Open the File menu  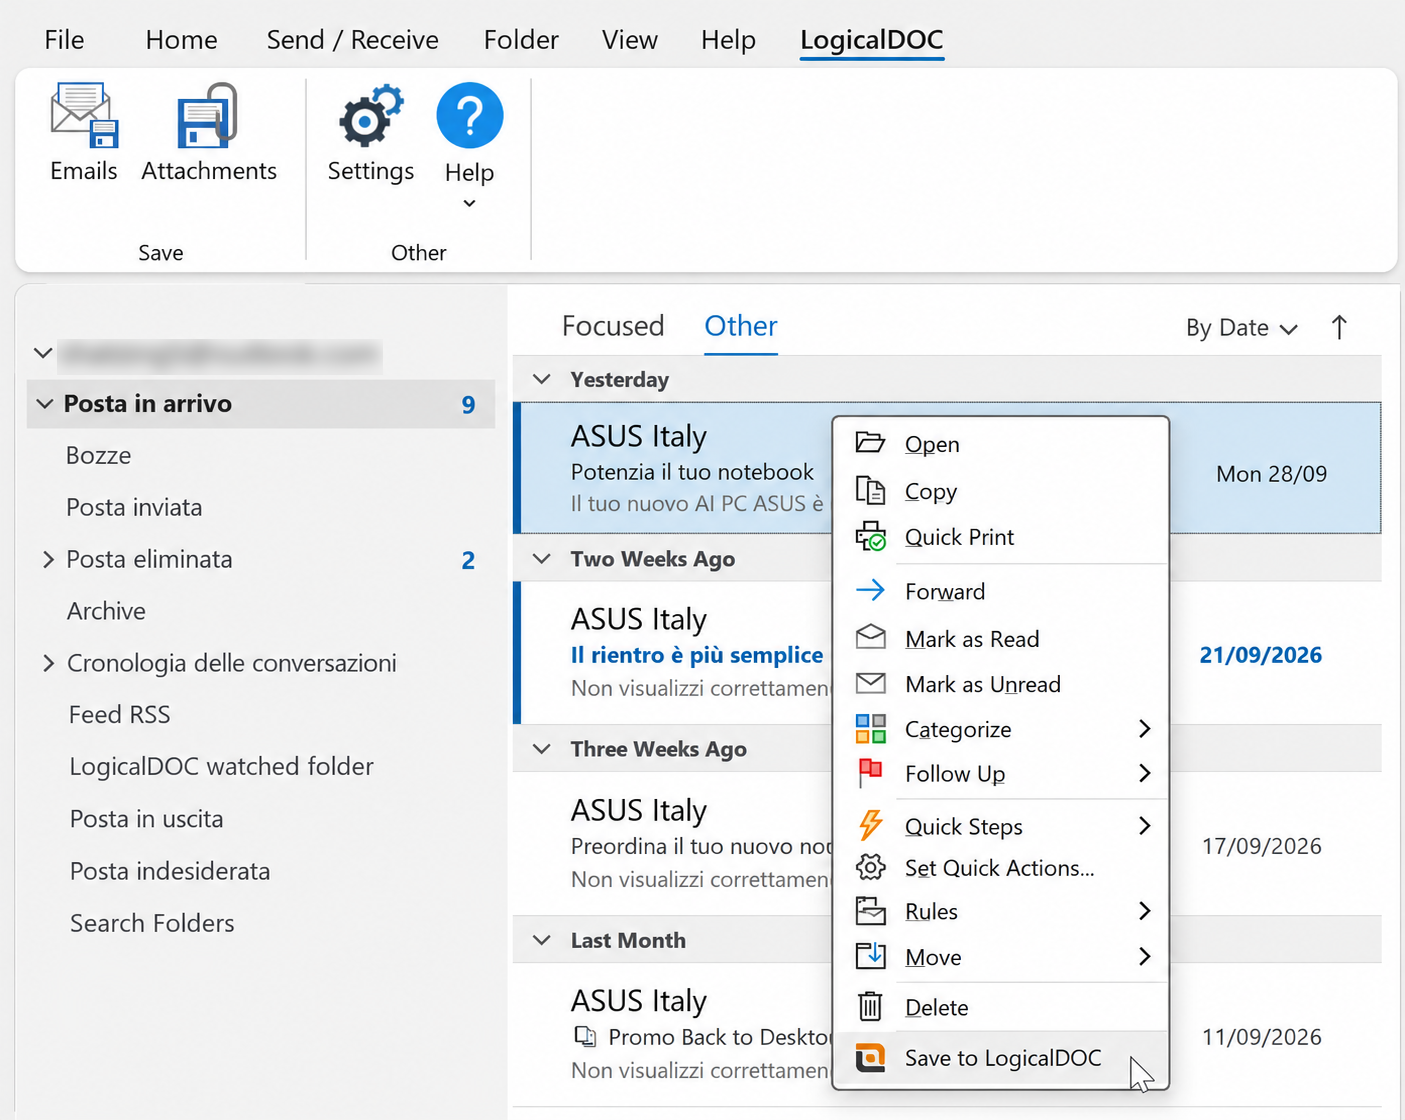click(x=64, y=40)
